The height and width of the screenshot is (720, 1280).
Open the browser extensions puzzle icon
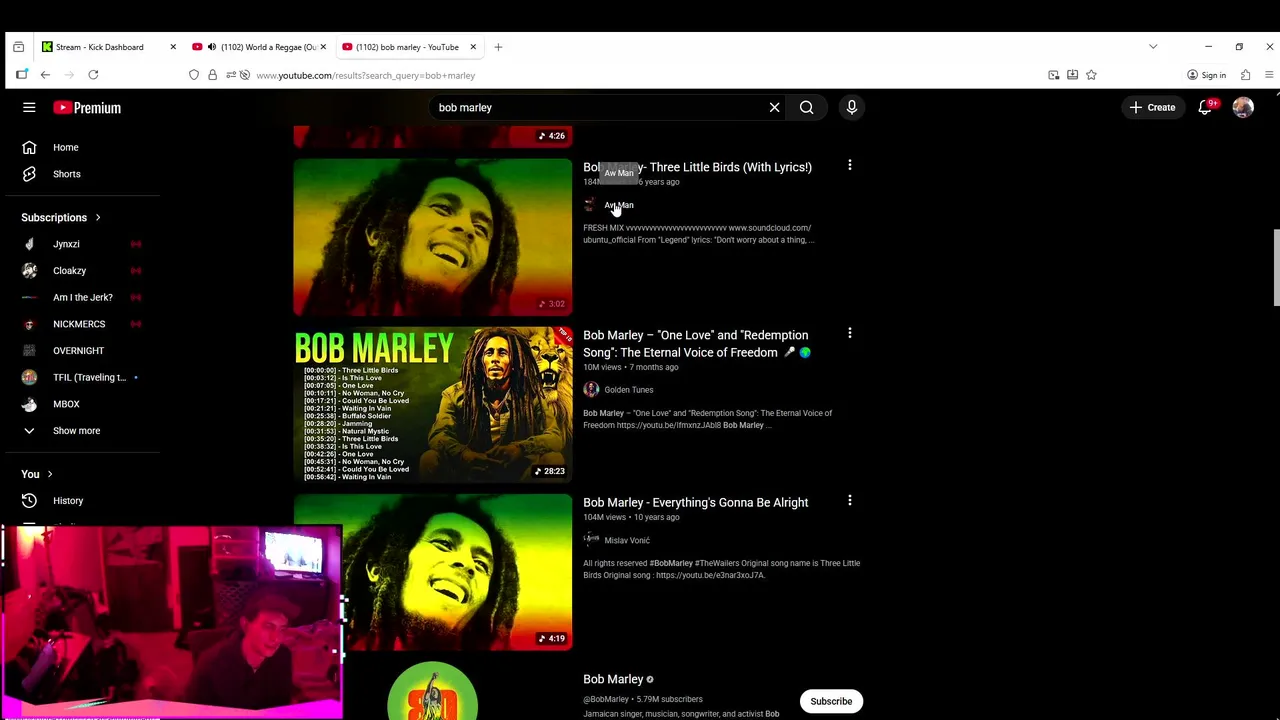point(1245,75)
